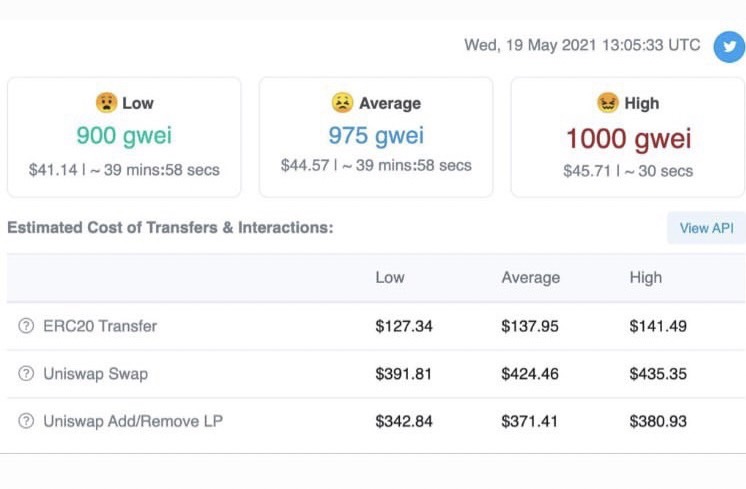The width and height of the screenshot is (746, 489).
Task: Click the Uniswap Swap row label
Action: [96, 373]
